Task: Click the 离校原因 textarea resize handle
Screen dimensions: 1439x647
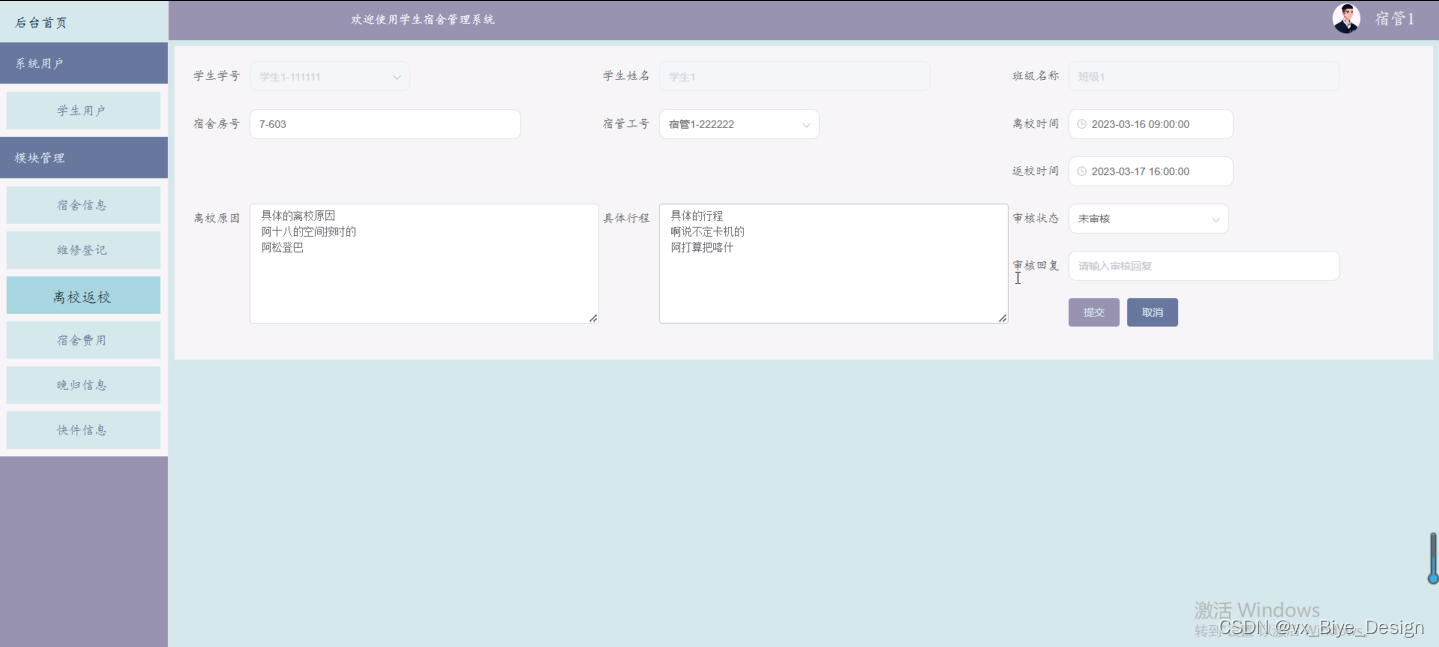Action: pos(593,318)
